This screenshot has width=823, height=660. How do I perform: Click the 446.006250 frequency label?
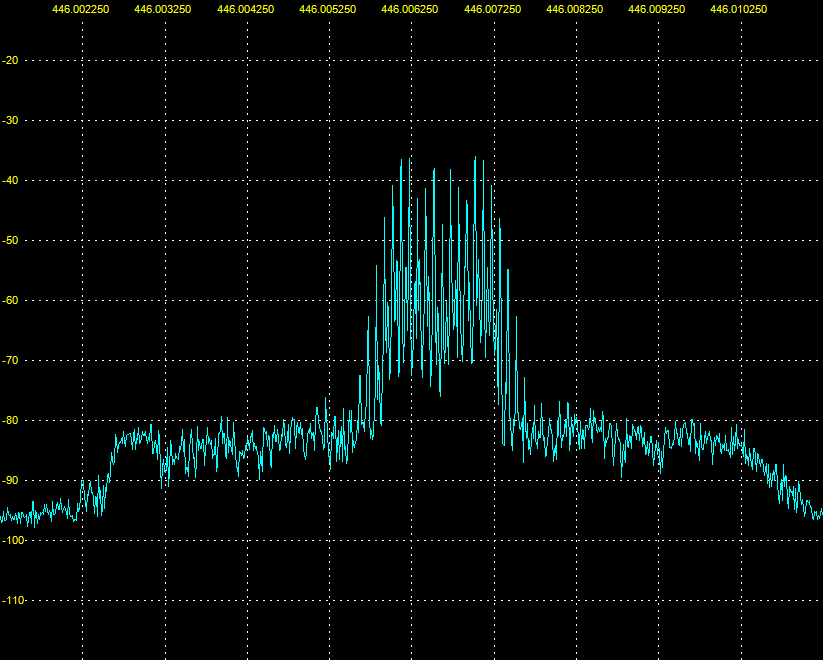pyautogui.click(x=410, y=9)
